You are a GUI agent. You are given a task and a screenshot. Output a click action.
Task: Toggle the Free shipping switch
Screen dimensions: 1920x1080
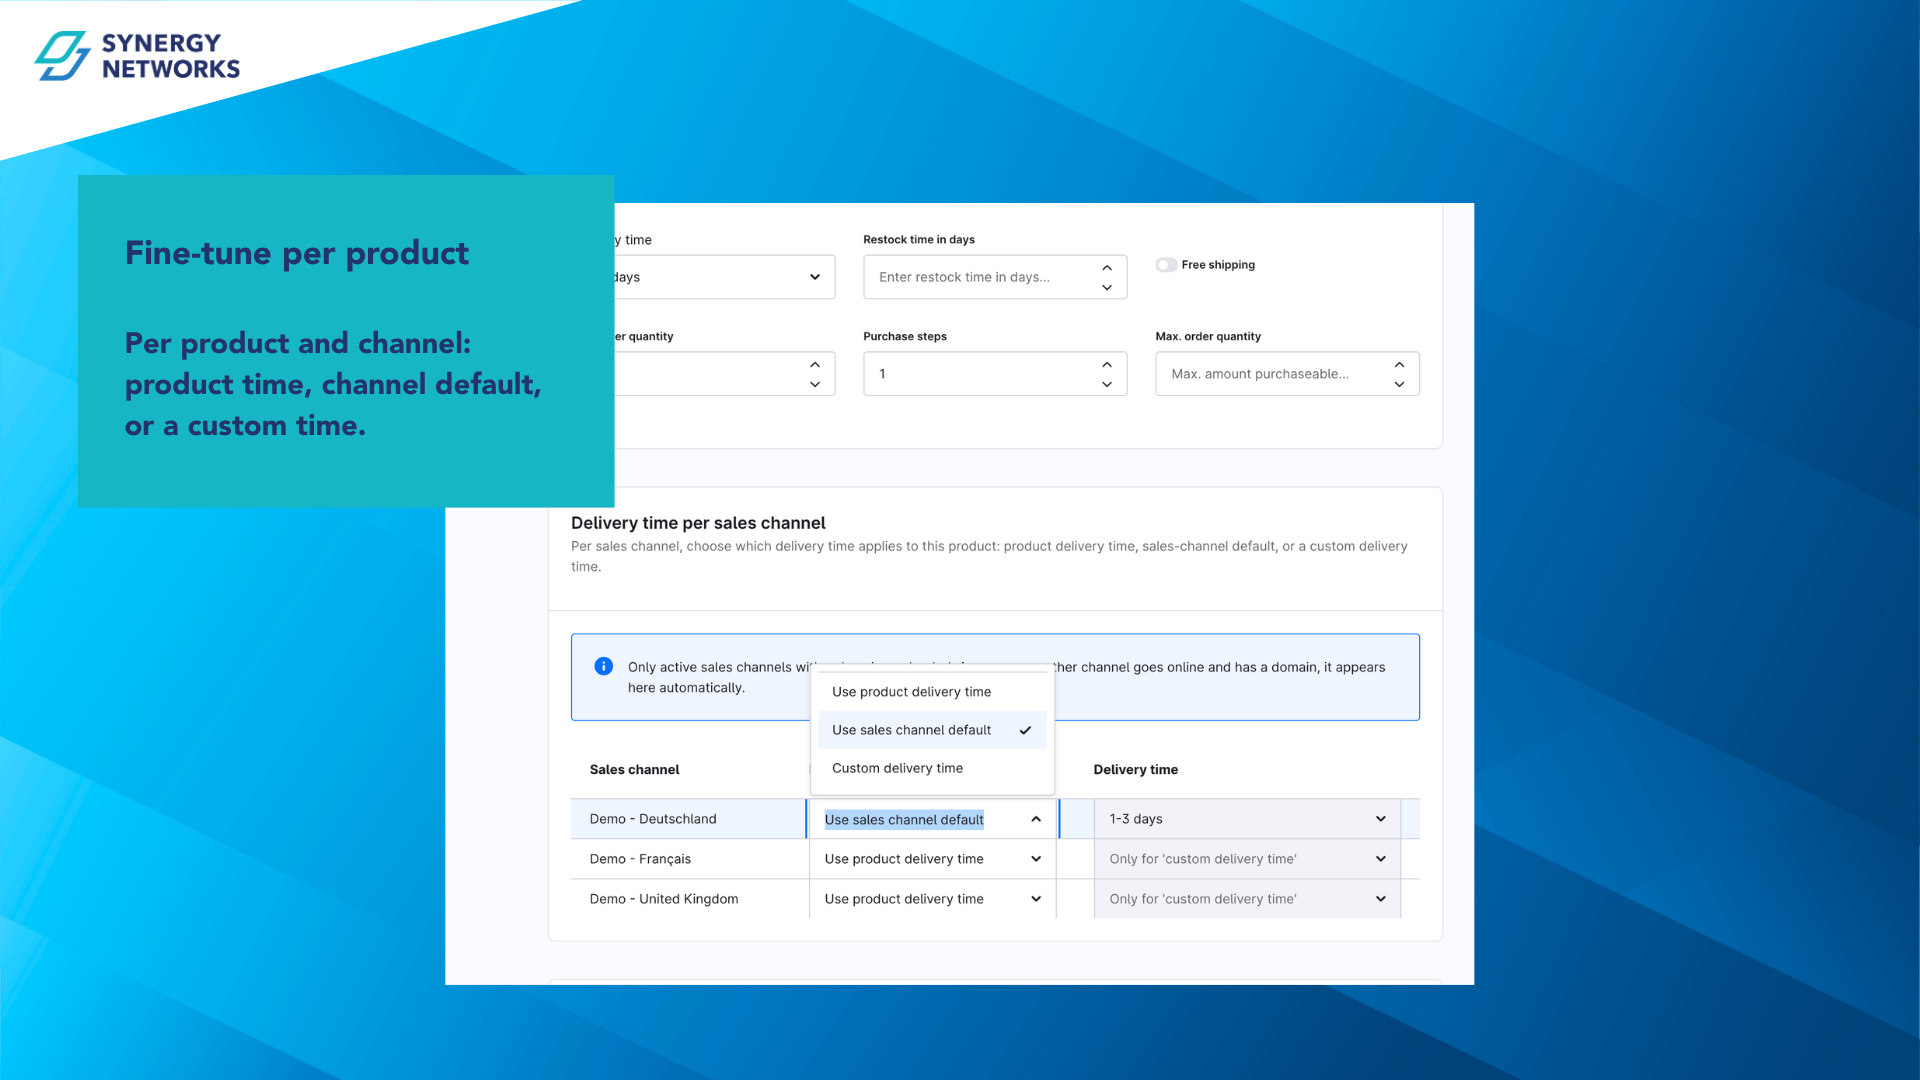[1166, 265]
